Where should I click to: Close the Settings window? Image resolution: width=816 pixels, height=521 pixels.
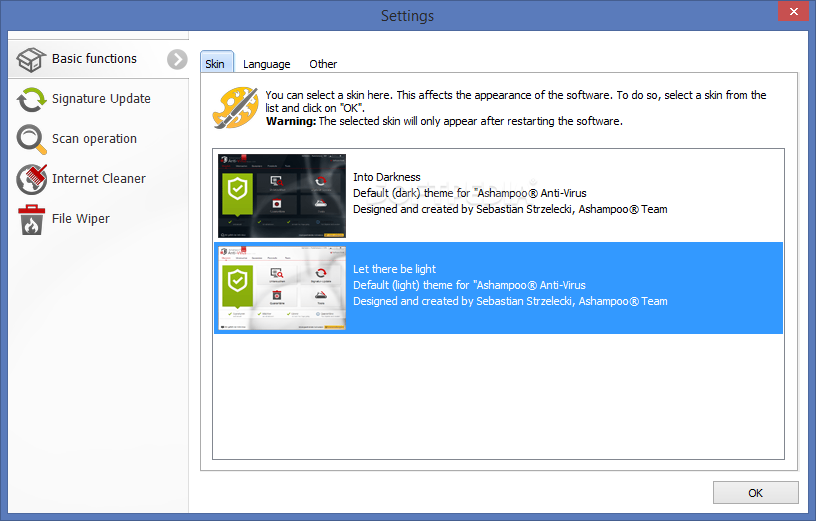tap(794, 11)
